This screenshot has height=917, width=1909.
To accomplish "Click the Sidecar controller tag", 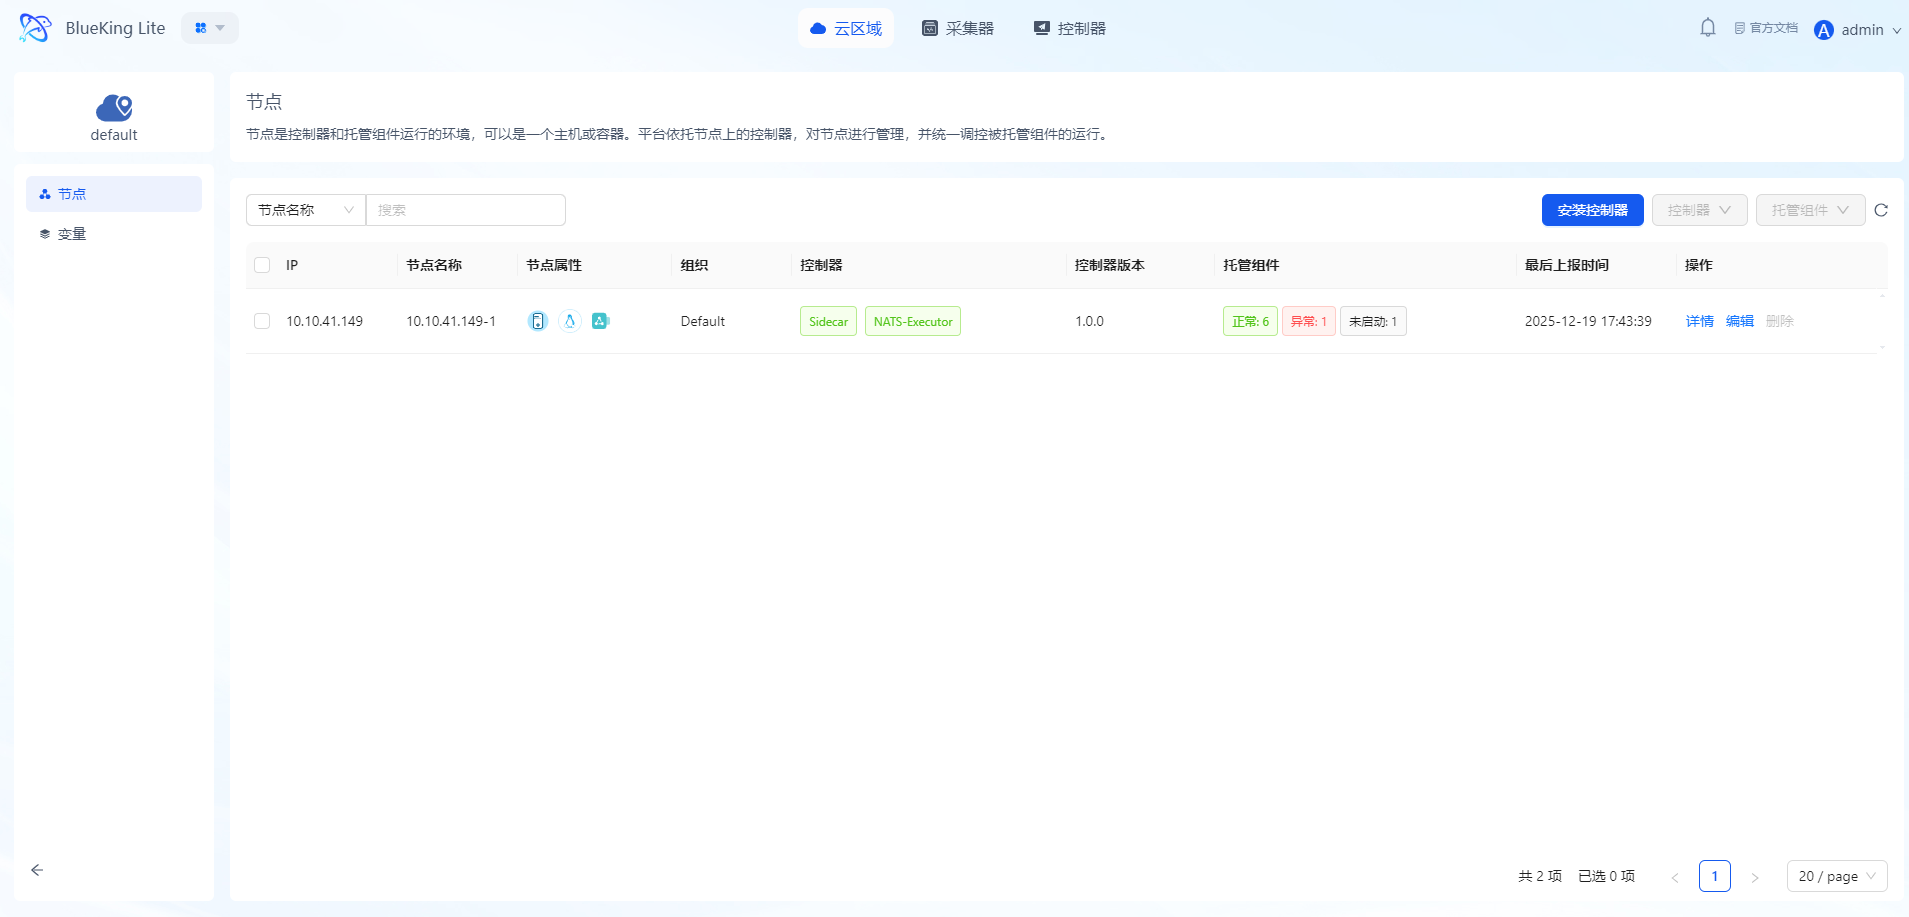I will pyautogui.click(x=828, y=321).
